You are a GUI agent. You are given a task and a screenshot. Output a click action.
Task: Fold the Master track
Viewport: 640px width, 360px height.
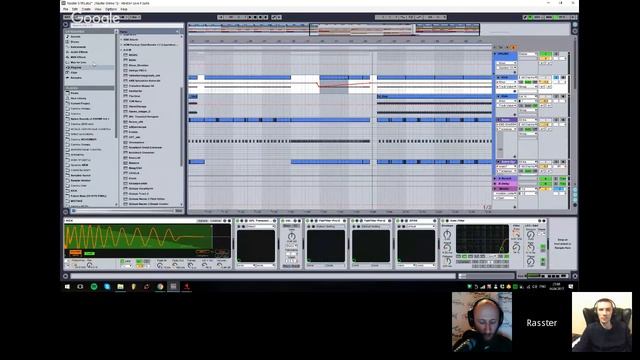(x=496, y=189)
